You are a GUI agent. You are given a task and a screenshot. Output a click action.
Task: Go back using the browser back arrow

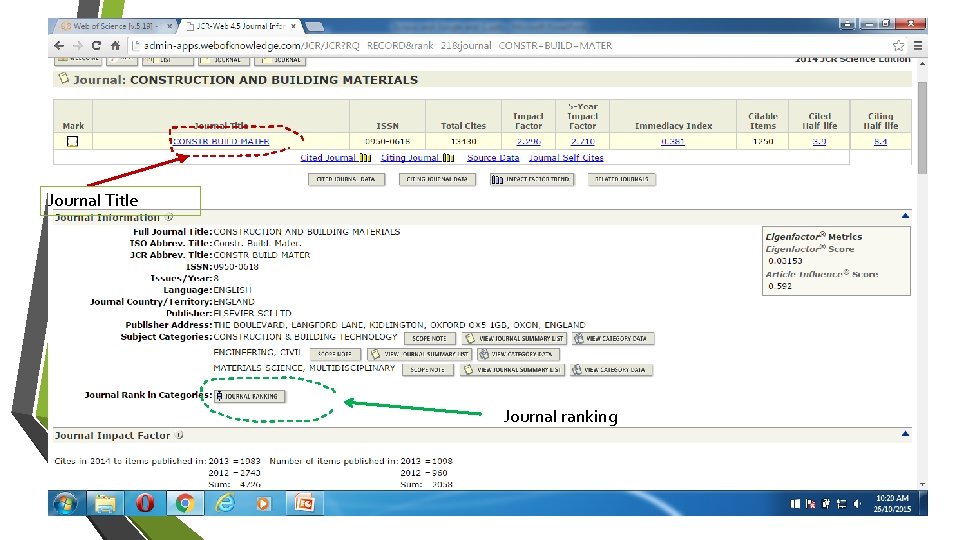[59, 45]
